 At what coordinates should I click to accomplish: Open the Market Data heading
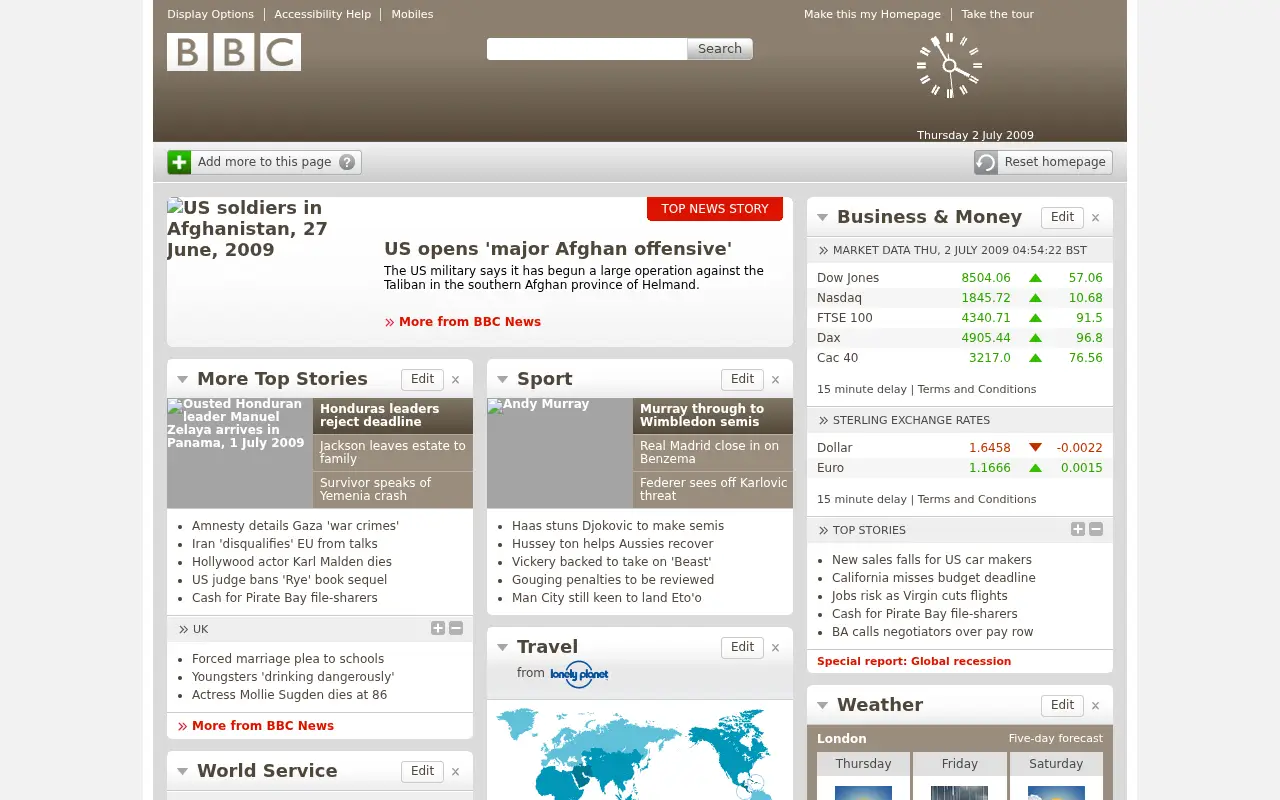[x=952, y=250]
